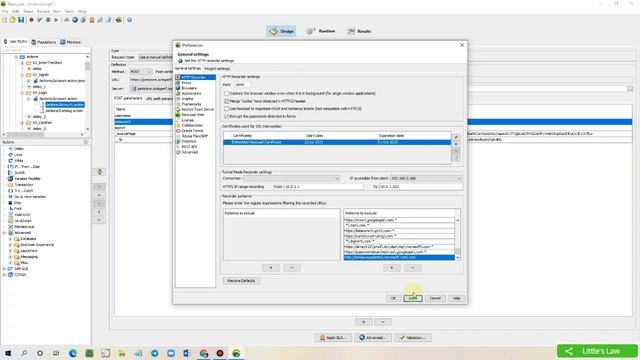Open the Collaboration preferences category
The image size is (640, 360).
(192, 125)
